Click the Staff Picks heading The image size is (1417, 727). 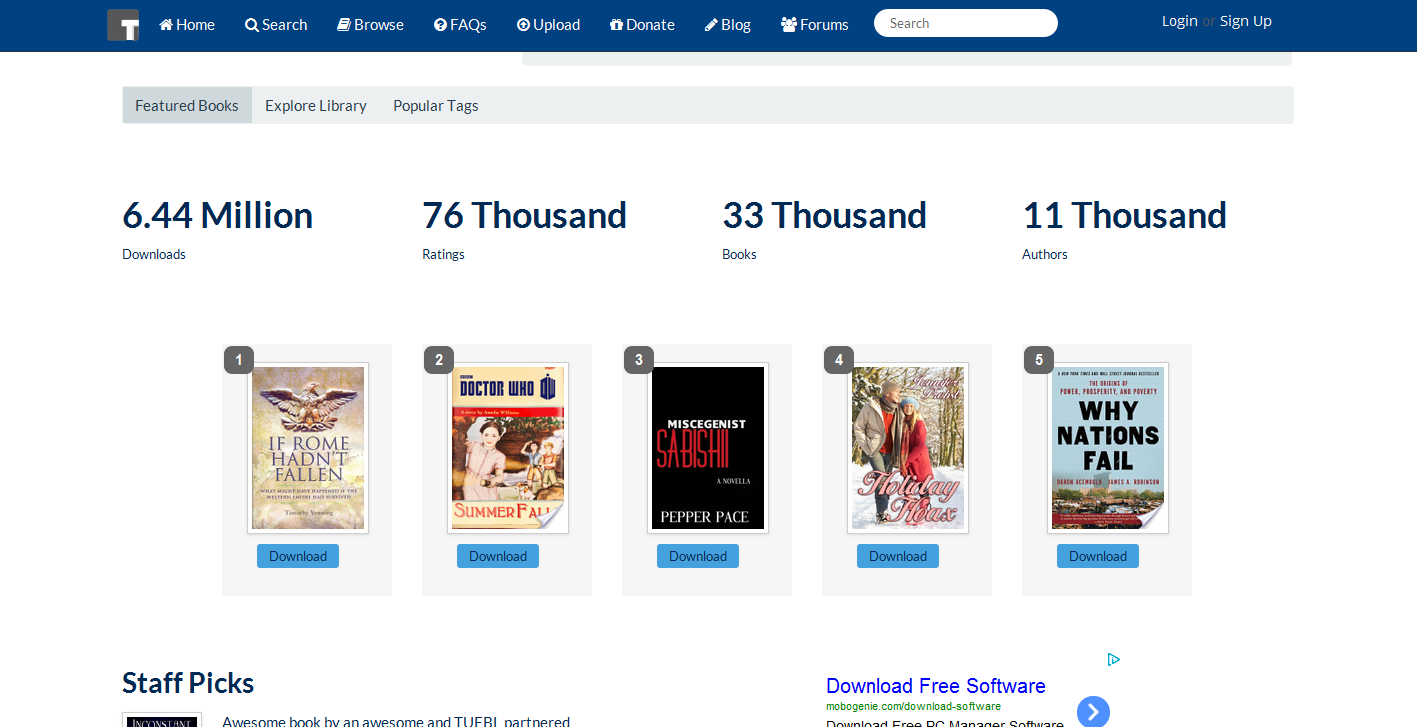(188, 683)
